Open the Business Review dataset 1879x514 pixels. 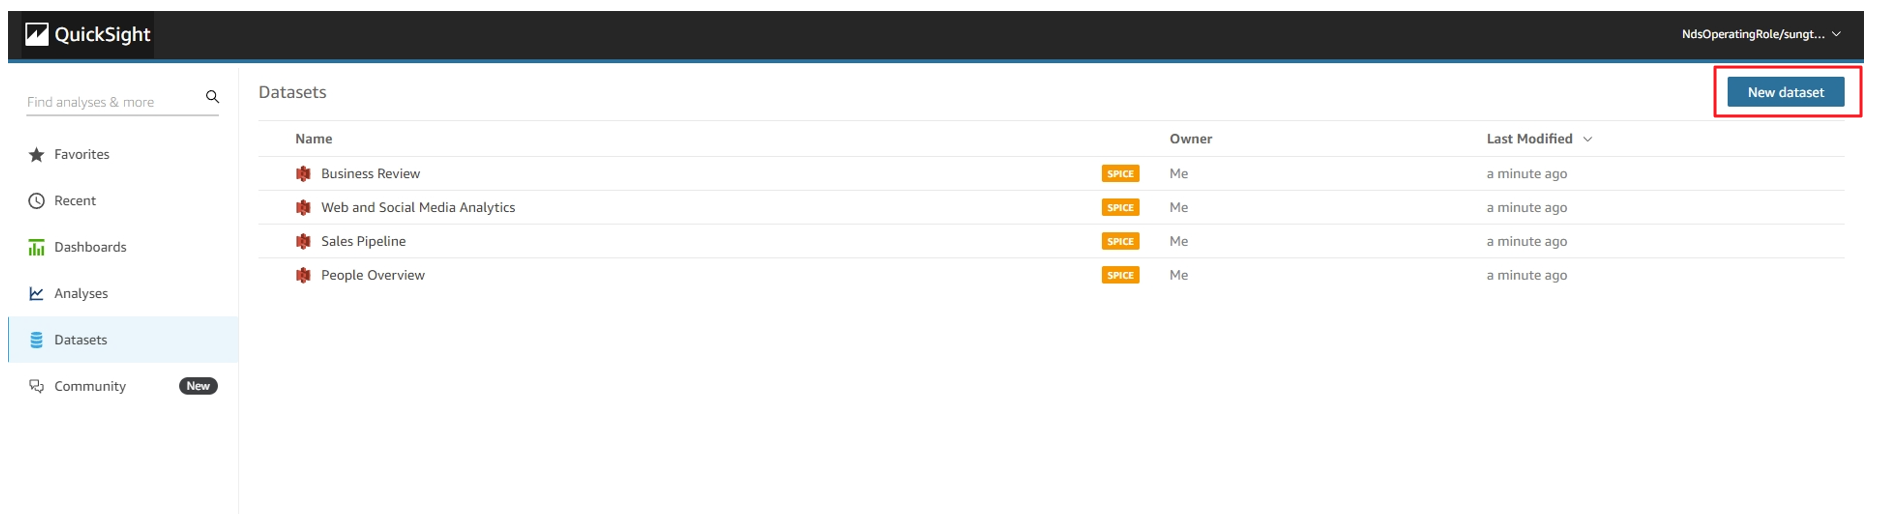coord(370,174)
